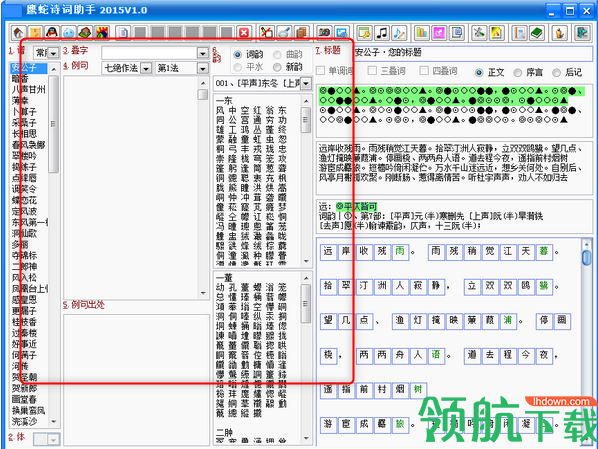Select 蝶恋花 in the tune list
The image size is (598, 449).
click(x=24, y=200)
